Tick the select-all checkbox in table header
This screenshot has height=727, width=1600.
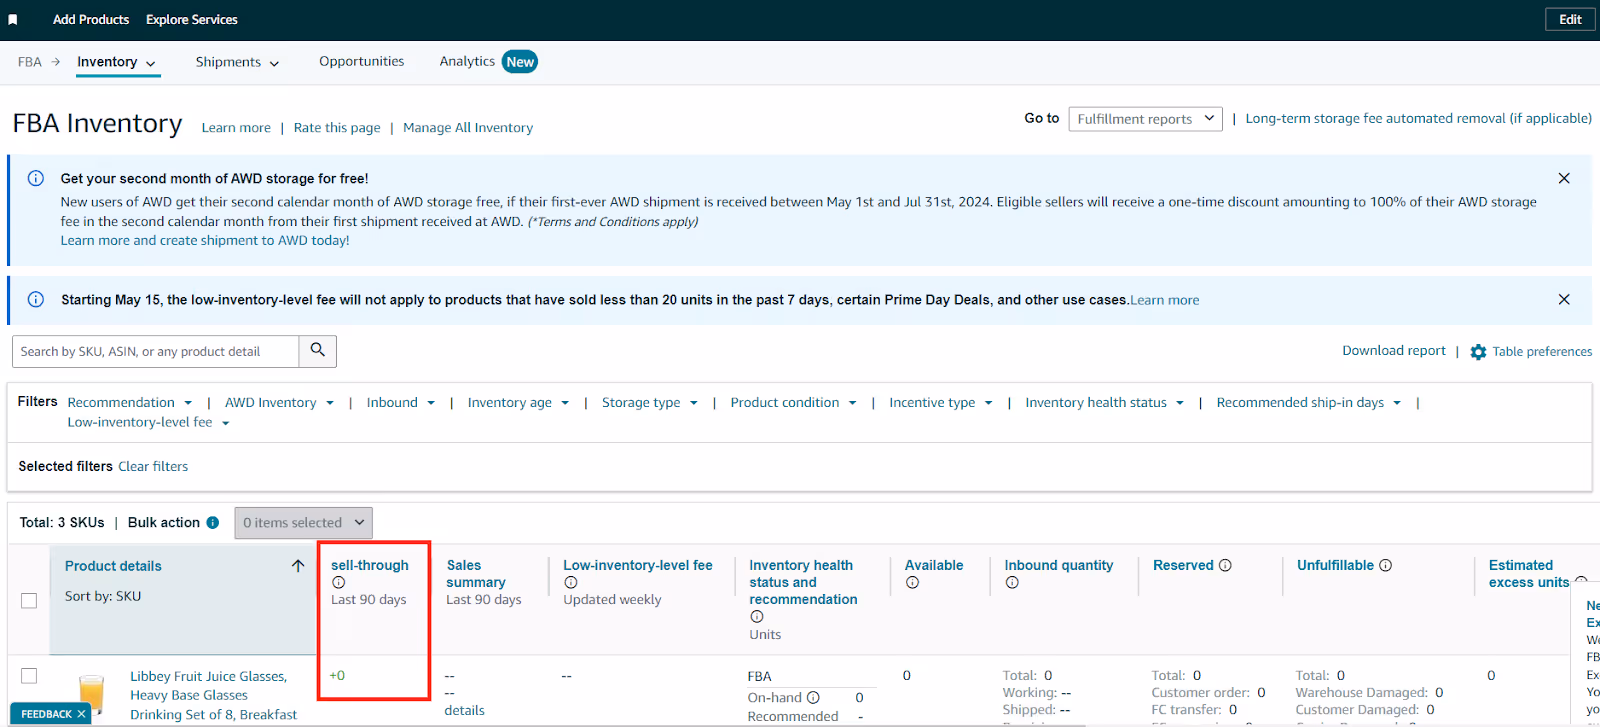(x=29, y=600)
